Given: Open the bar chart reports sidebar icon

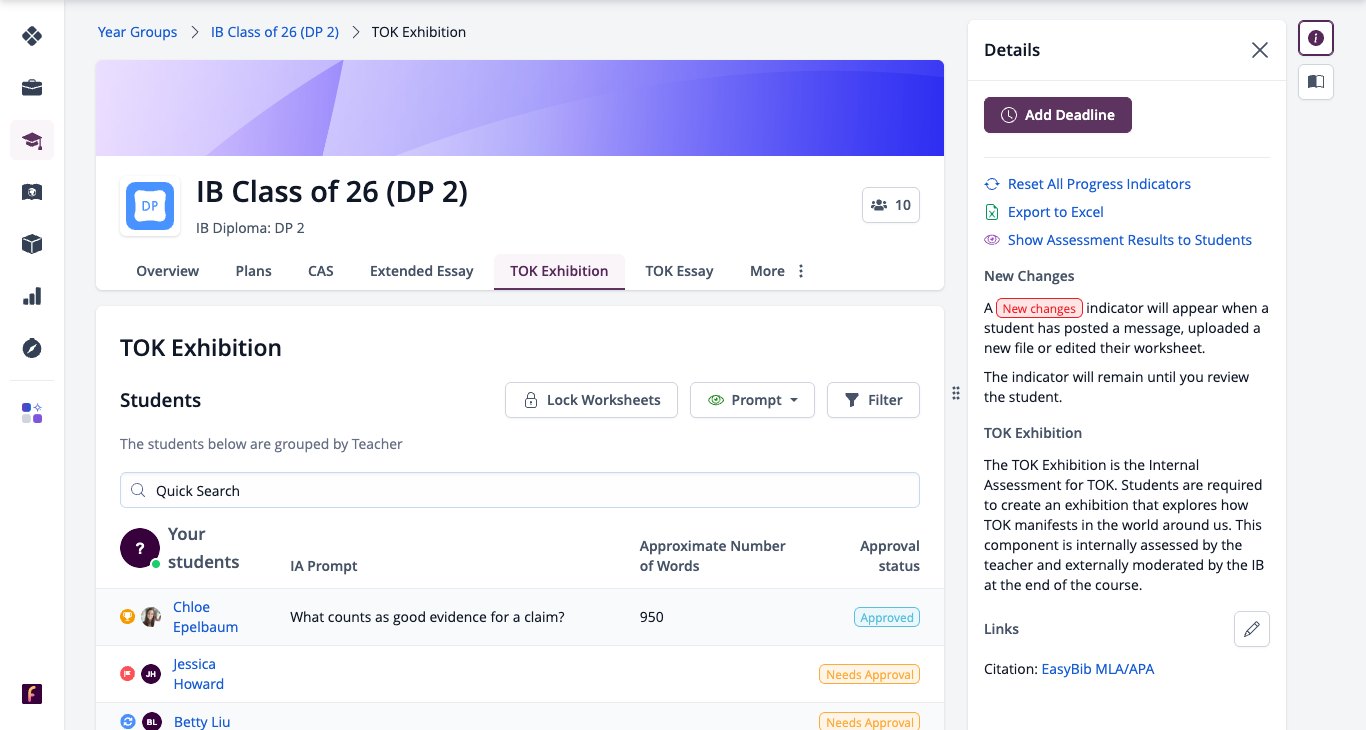Looking at the screenshot, I should tap(32, 296).
